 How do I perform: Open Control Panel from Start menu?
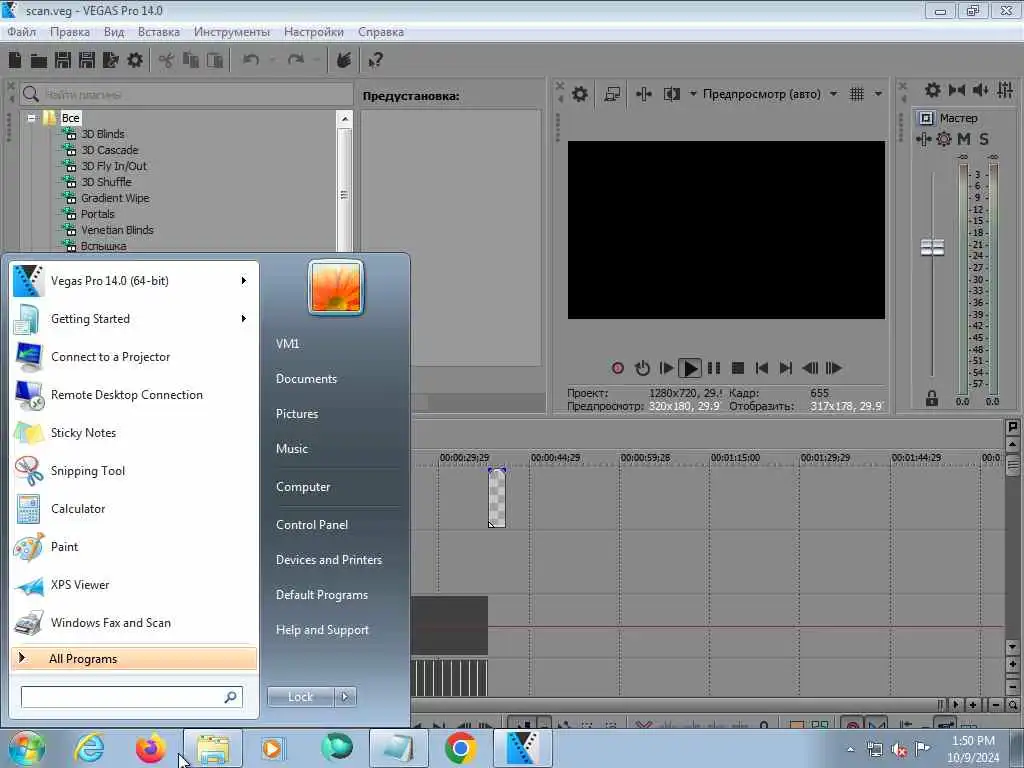coord(312,525)
